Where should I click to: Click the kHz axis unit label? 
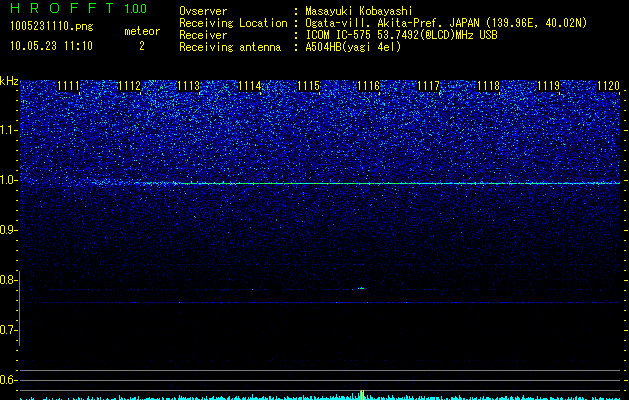[9, 81]
